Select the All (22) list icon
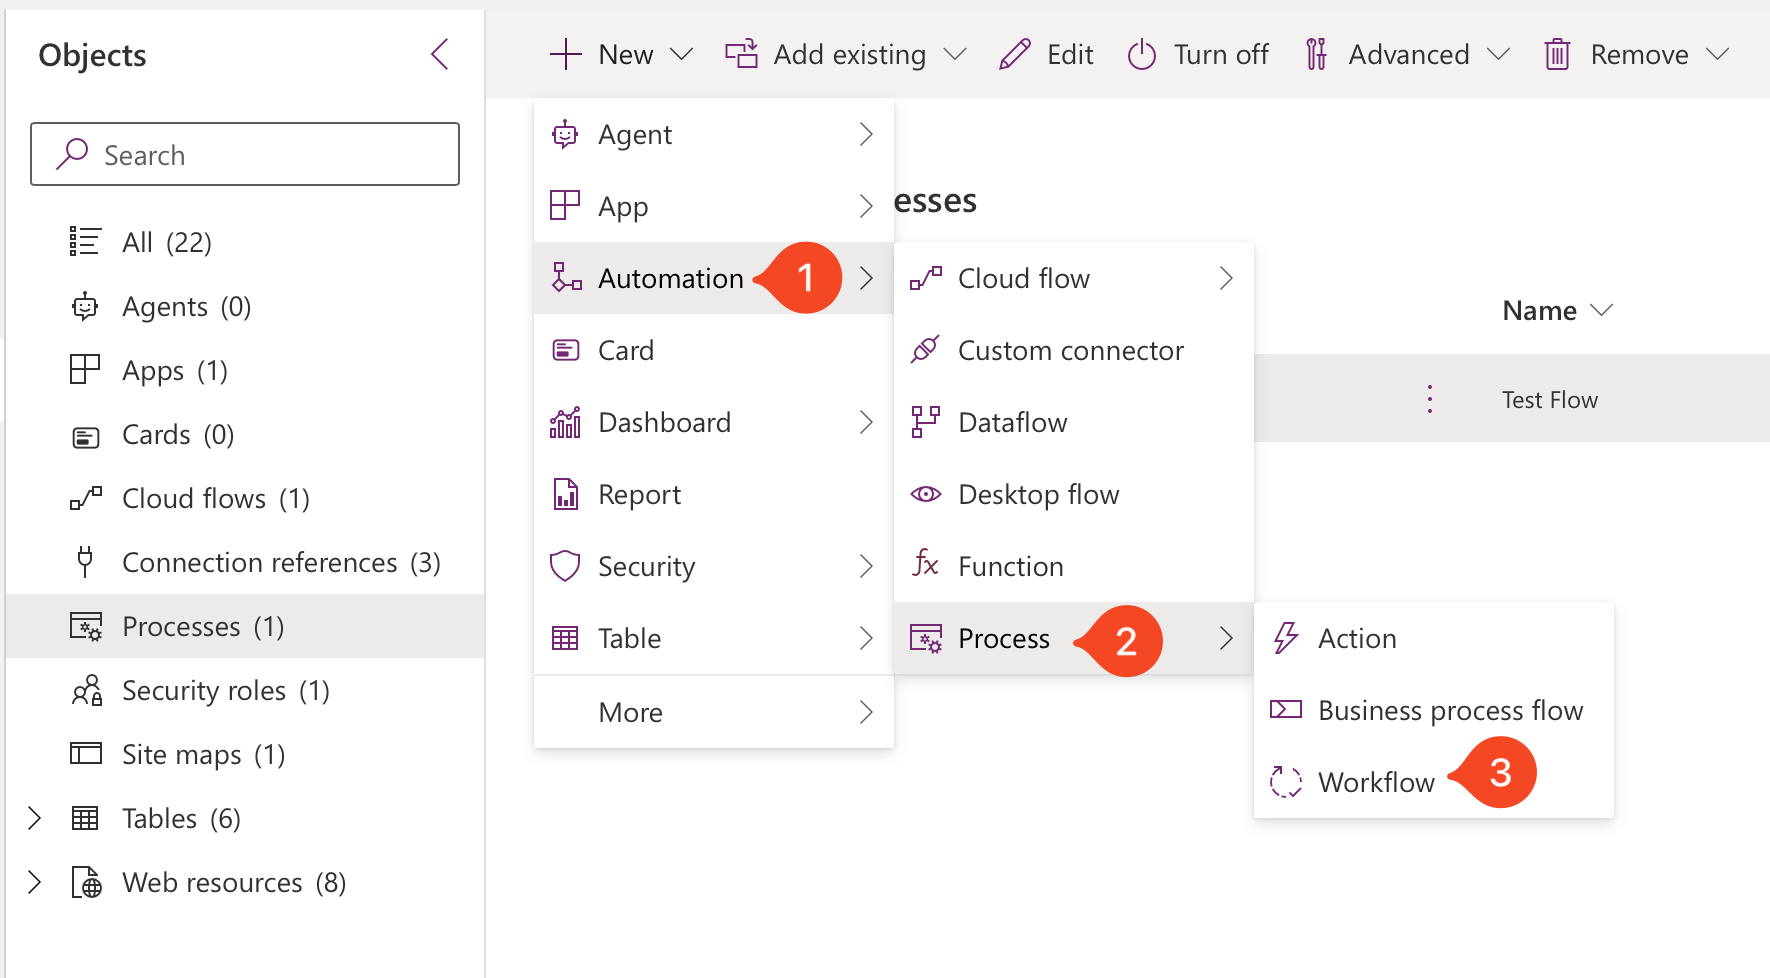Viewport: 1770px width, 978px height. pos(85,242)
